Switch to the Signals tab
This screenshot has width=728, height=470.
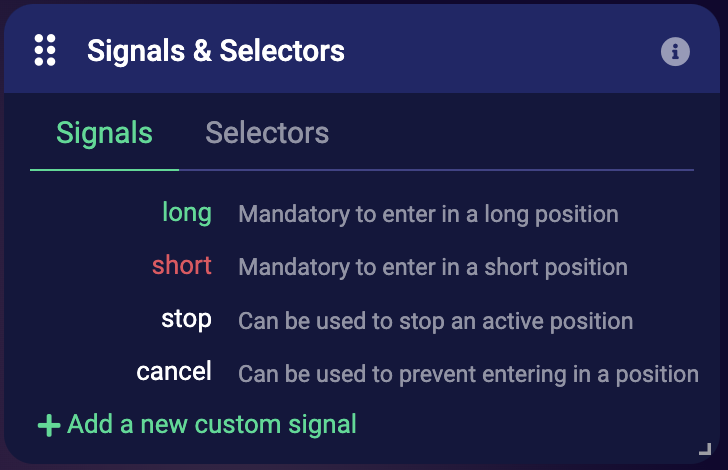point(104,133)
